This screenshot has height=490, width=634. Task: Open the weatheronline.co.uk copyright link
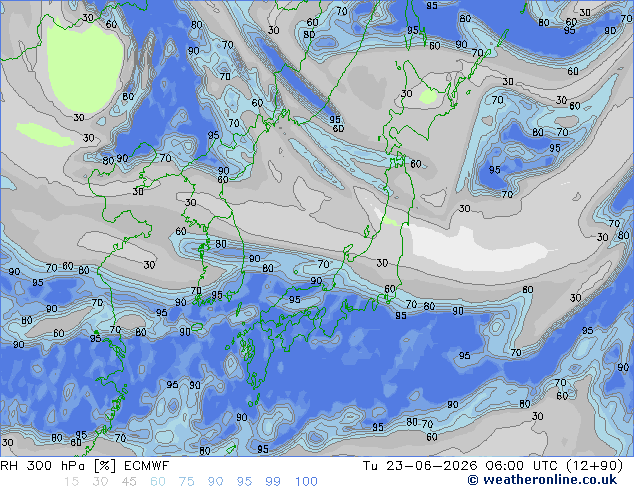coord(542,480)
